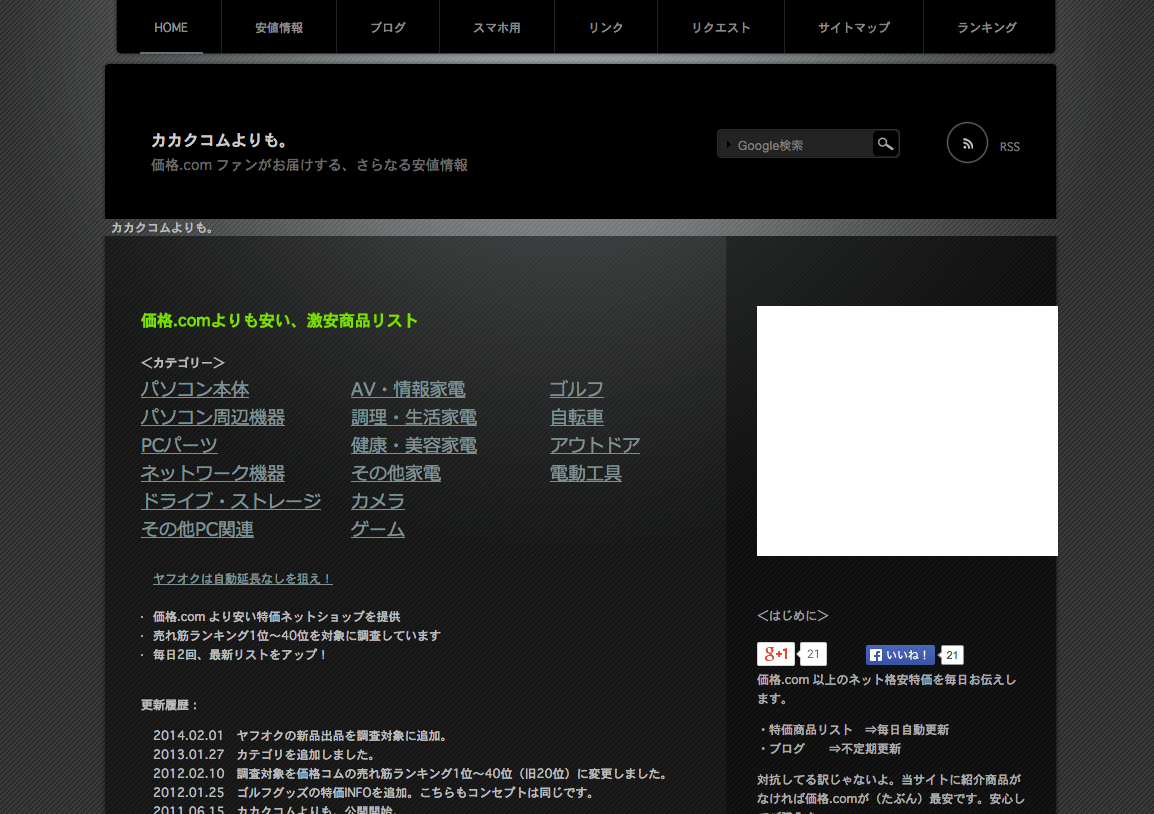Open the パソコン本体 category link

coord(195,389)
